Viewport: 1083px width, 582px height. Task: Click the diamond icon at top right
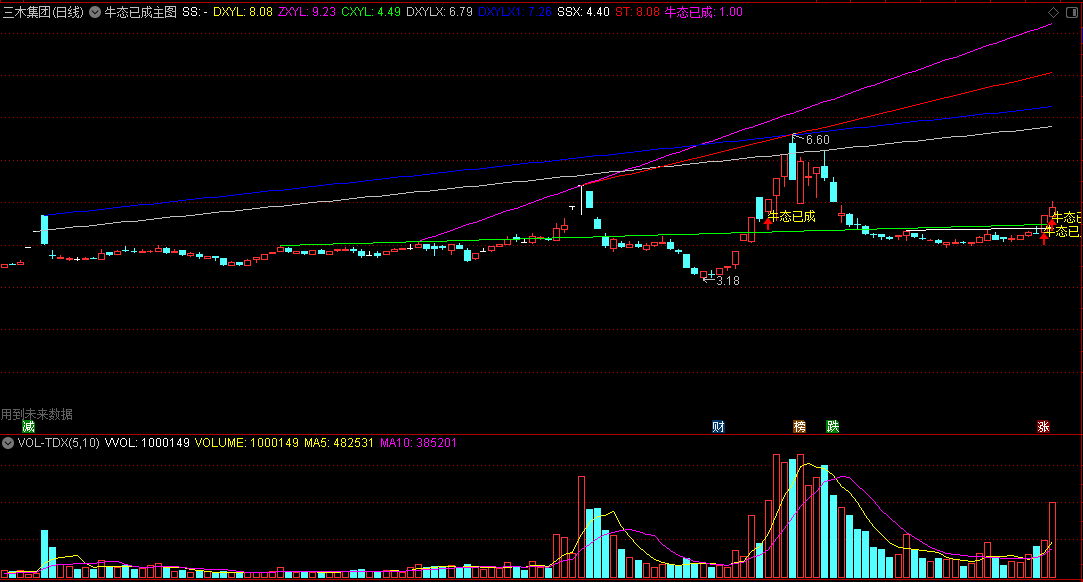click(x=1053, y=12)
